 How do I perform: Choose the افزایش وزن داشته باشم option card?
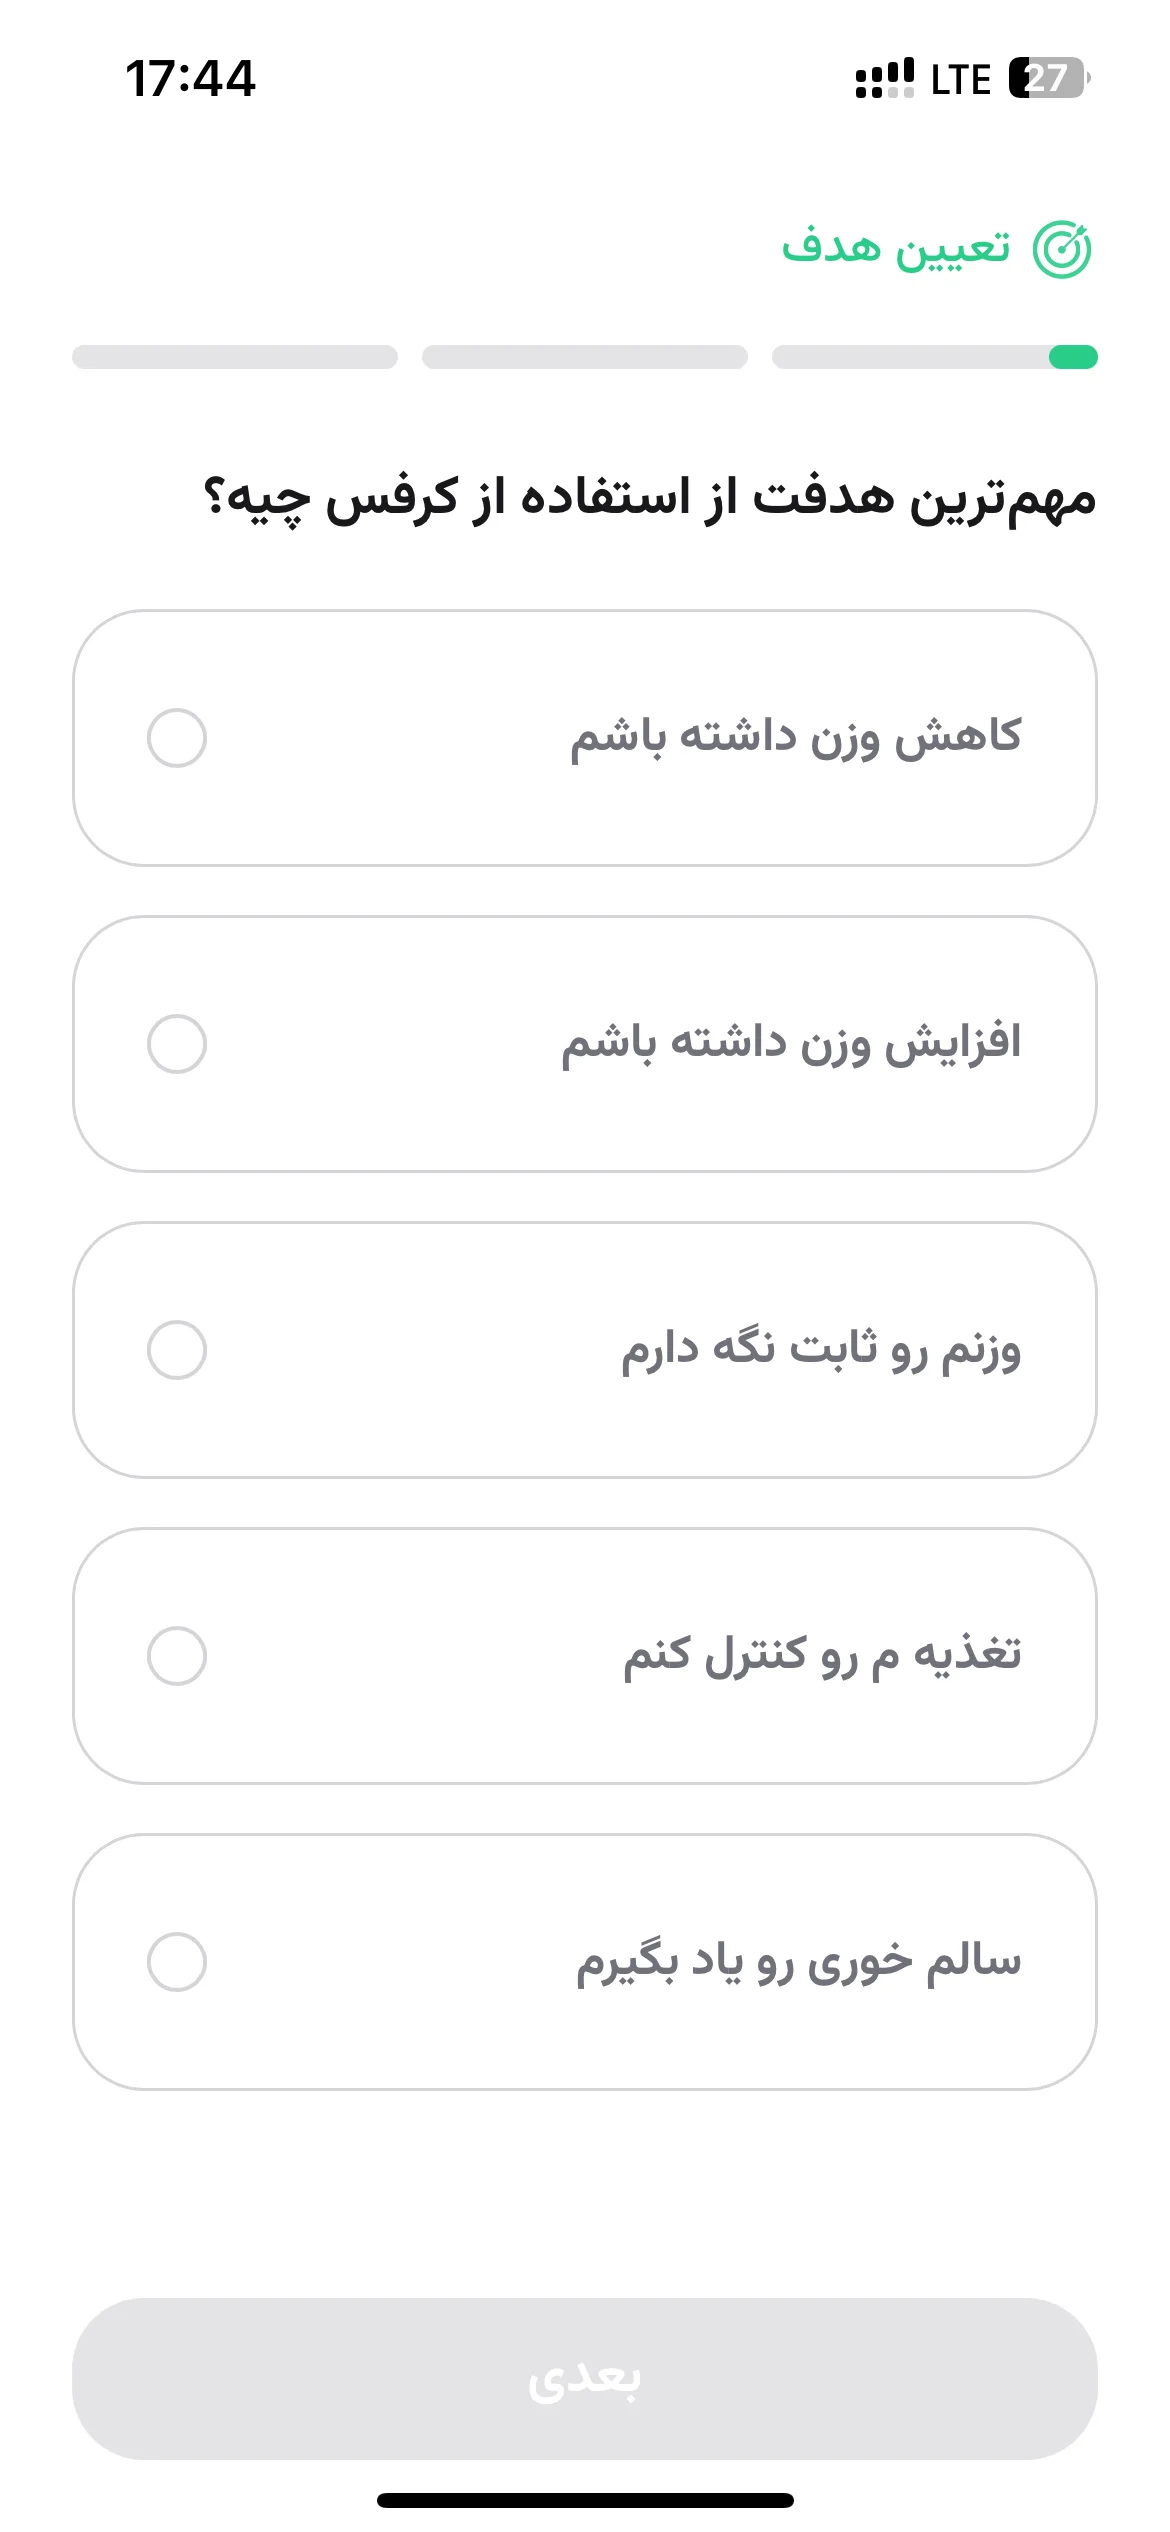tap(585, 1044)
